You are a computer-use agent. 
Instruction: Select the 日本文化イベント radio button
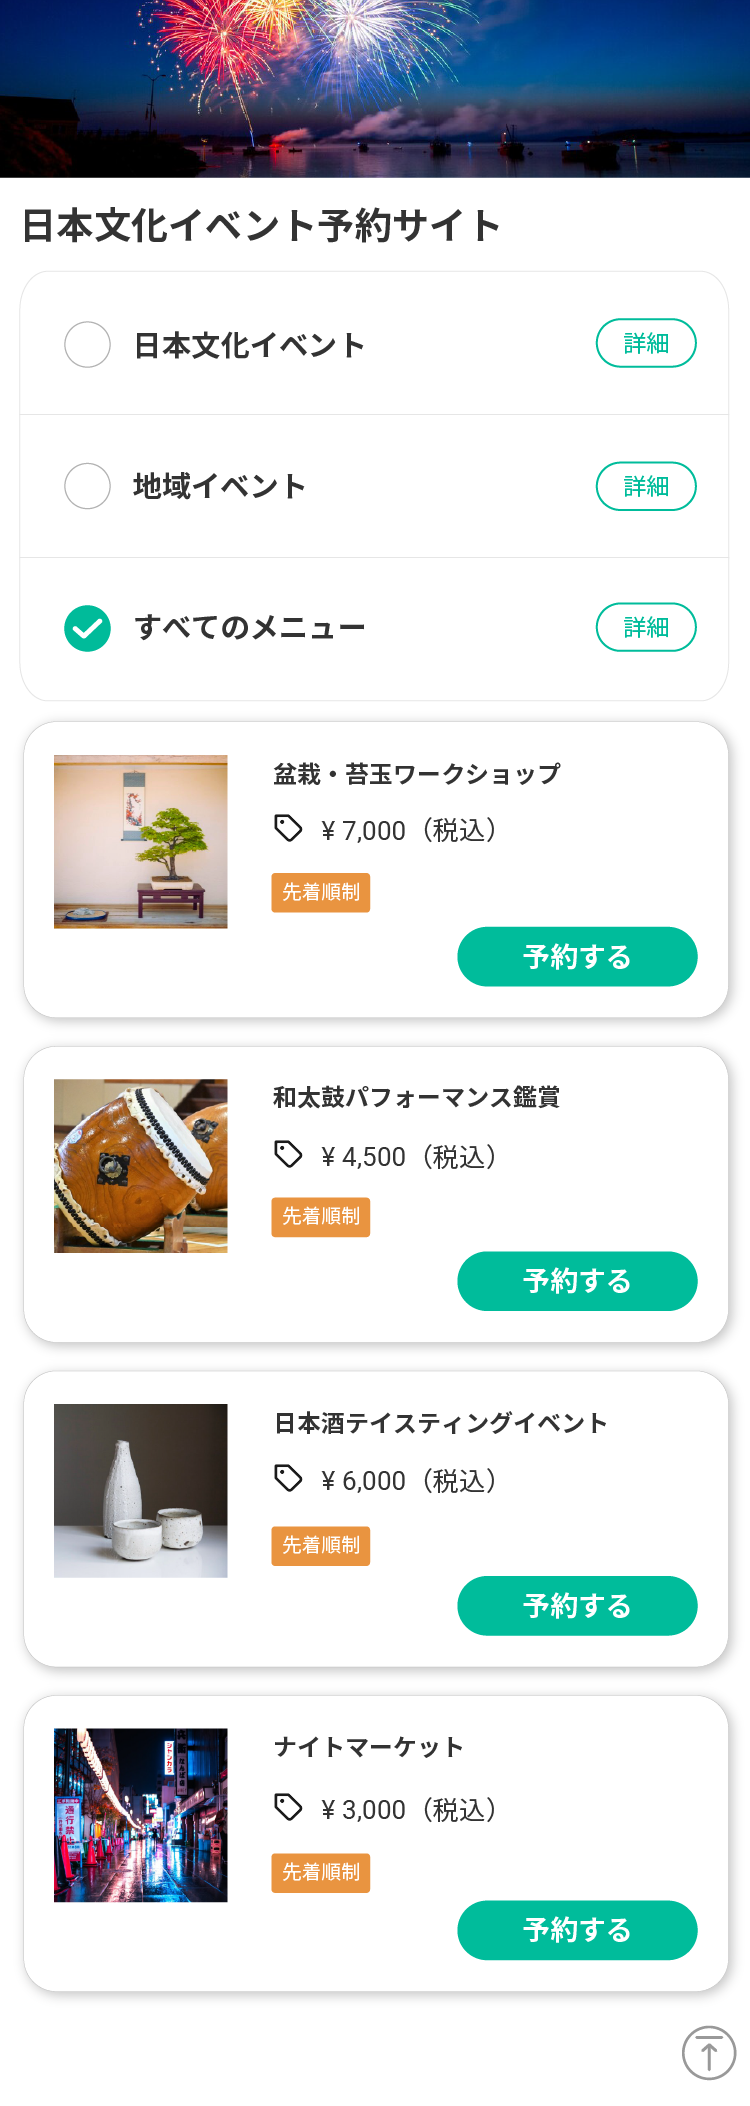click(x=88, y=345)
